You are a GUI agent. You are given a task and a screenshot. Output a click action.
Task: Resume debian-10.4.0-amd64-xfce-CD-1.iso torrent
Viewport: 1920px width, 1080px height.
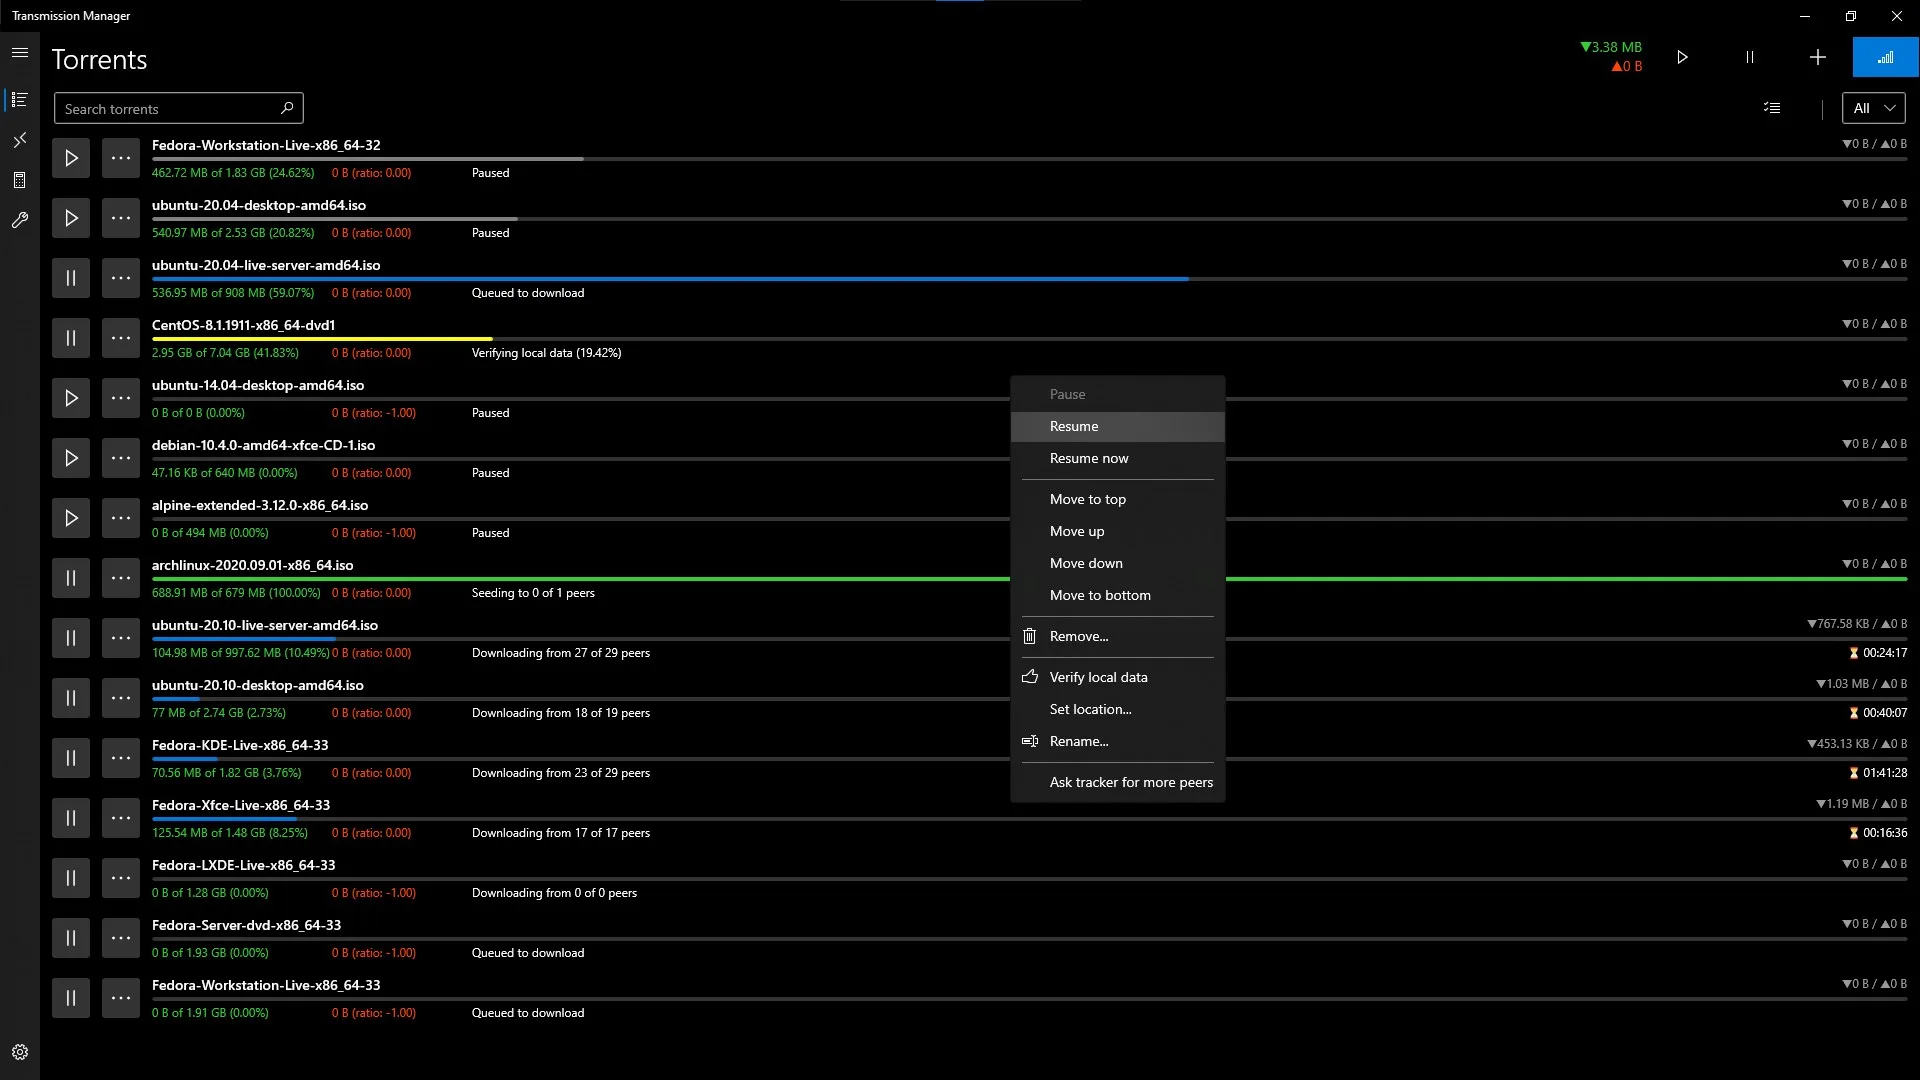[x=71, y=458]
